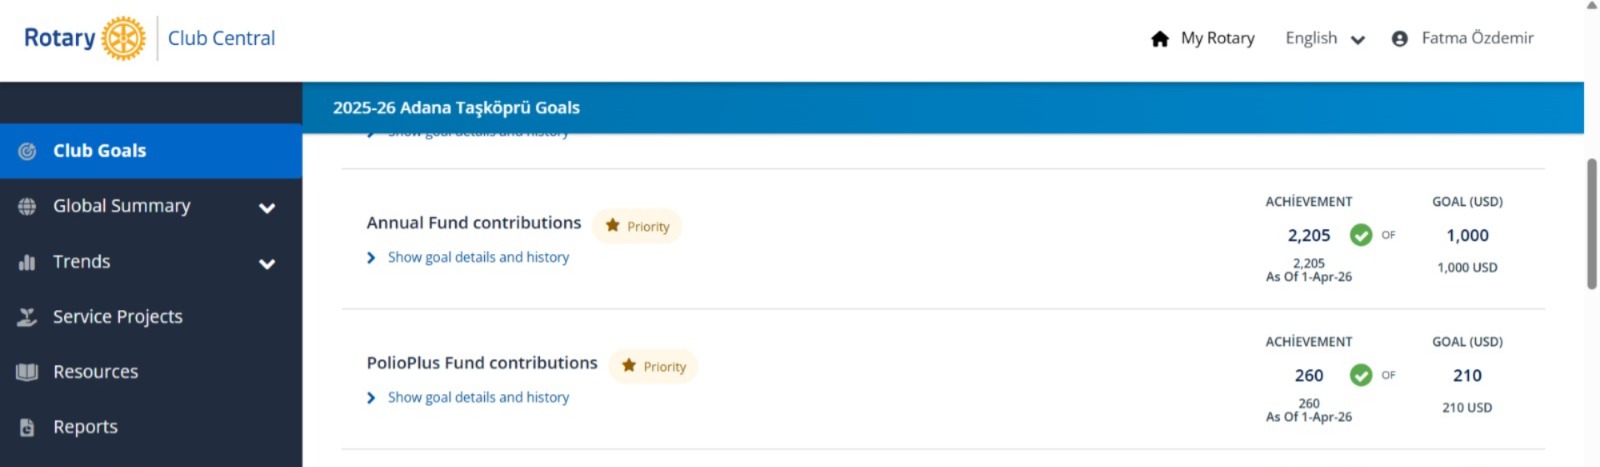Open Reports in the sidebar
Viewport: 1600px width, 467px height.
85,427
